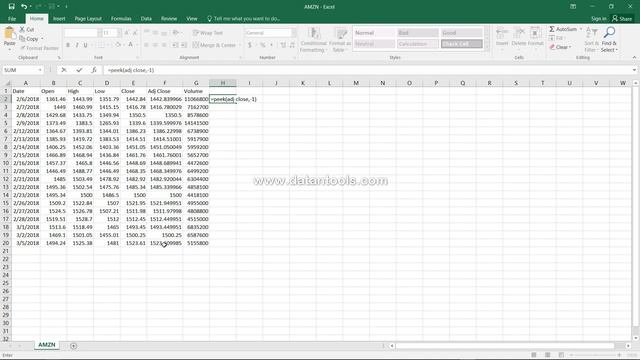
Task: Click the Adj Close header cell
Action: point(164,91)
